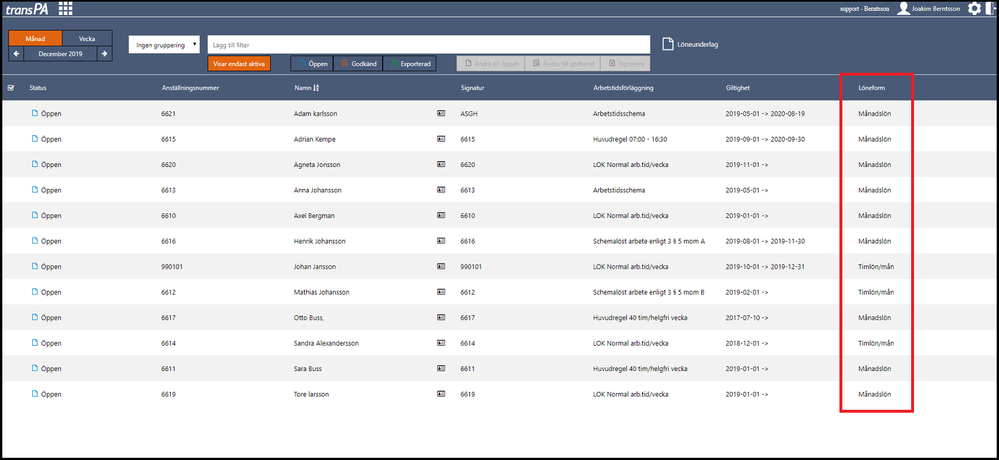Sort by Anställningsnummer column header
The image size is (999, 460).
coord(190,88)
